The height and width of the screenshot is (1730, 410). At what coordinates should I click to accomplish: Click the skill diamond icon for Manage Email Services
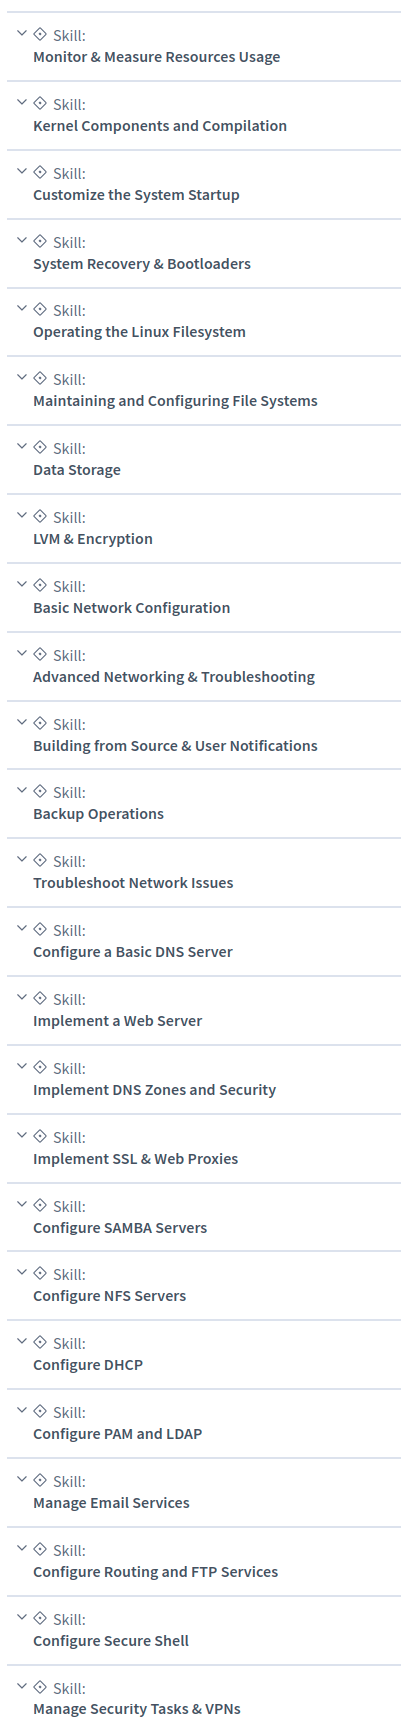tap(40, 1480)
